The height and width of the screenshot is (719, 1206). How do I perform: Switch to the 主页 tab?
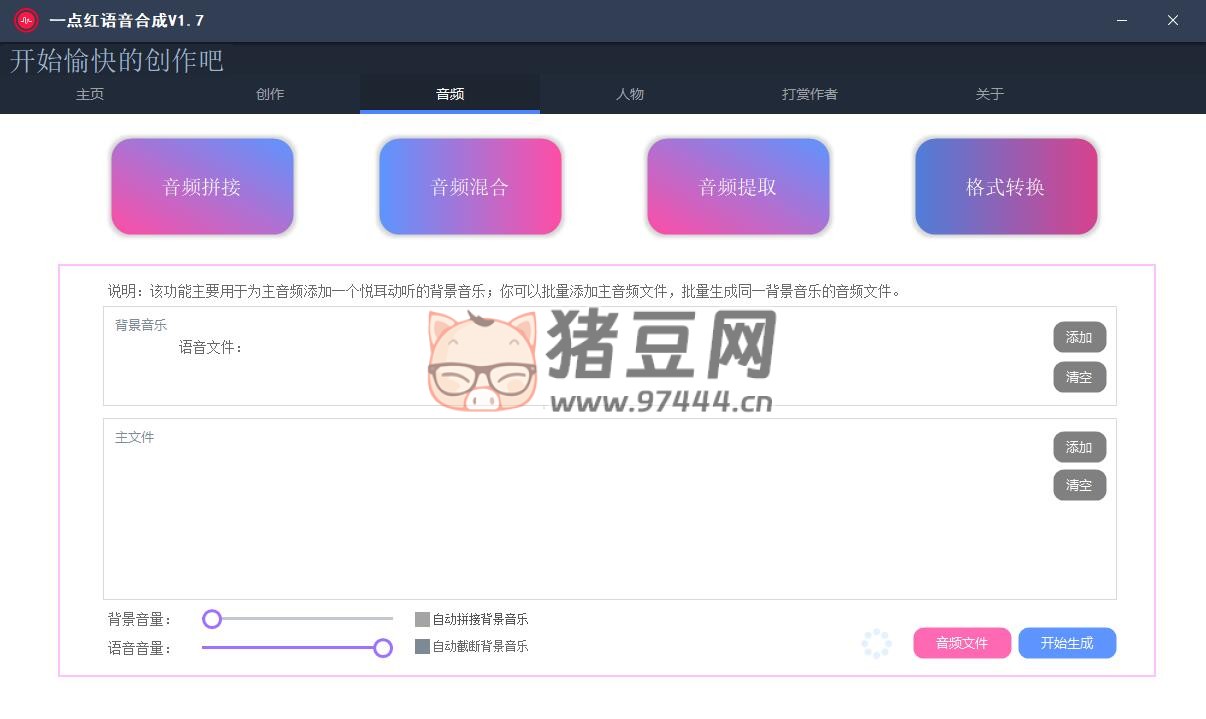(x=90, y=94)
